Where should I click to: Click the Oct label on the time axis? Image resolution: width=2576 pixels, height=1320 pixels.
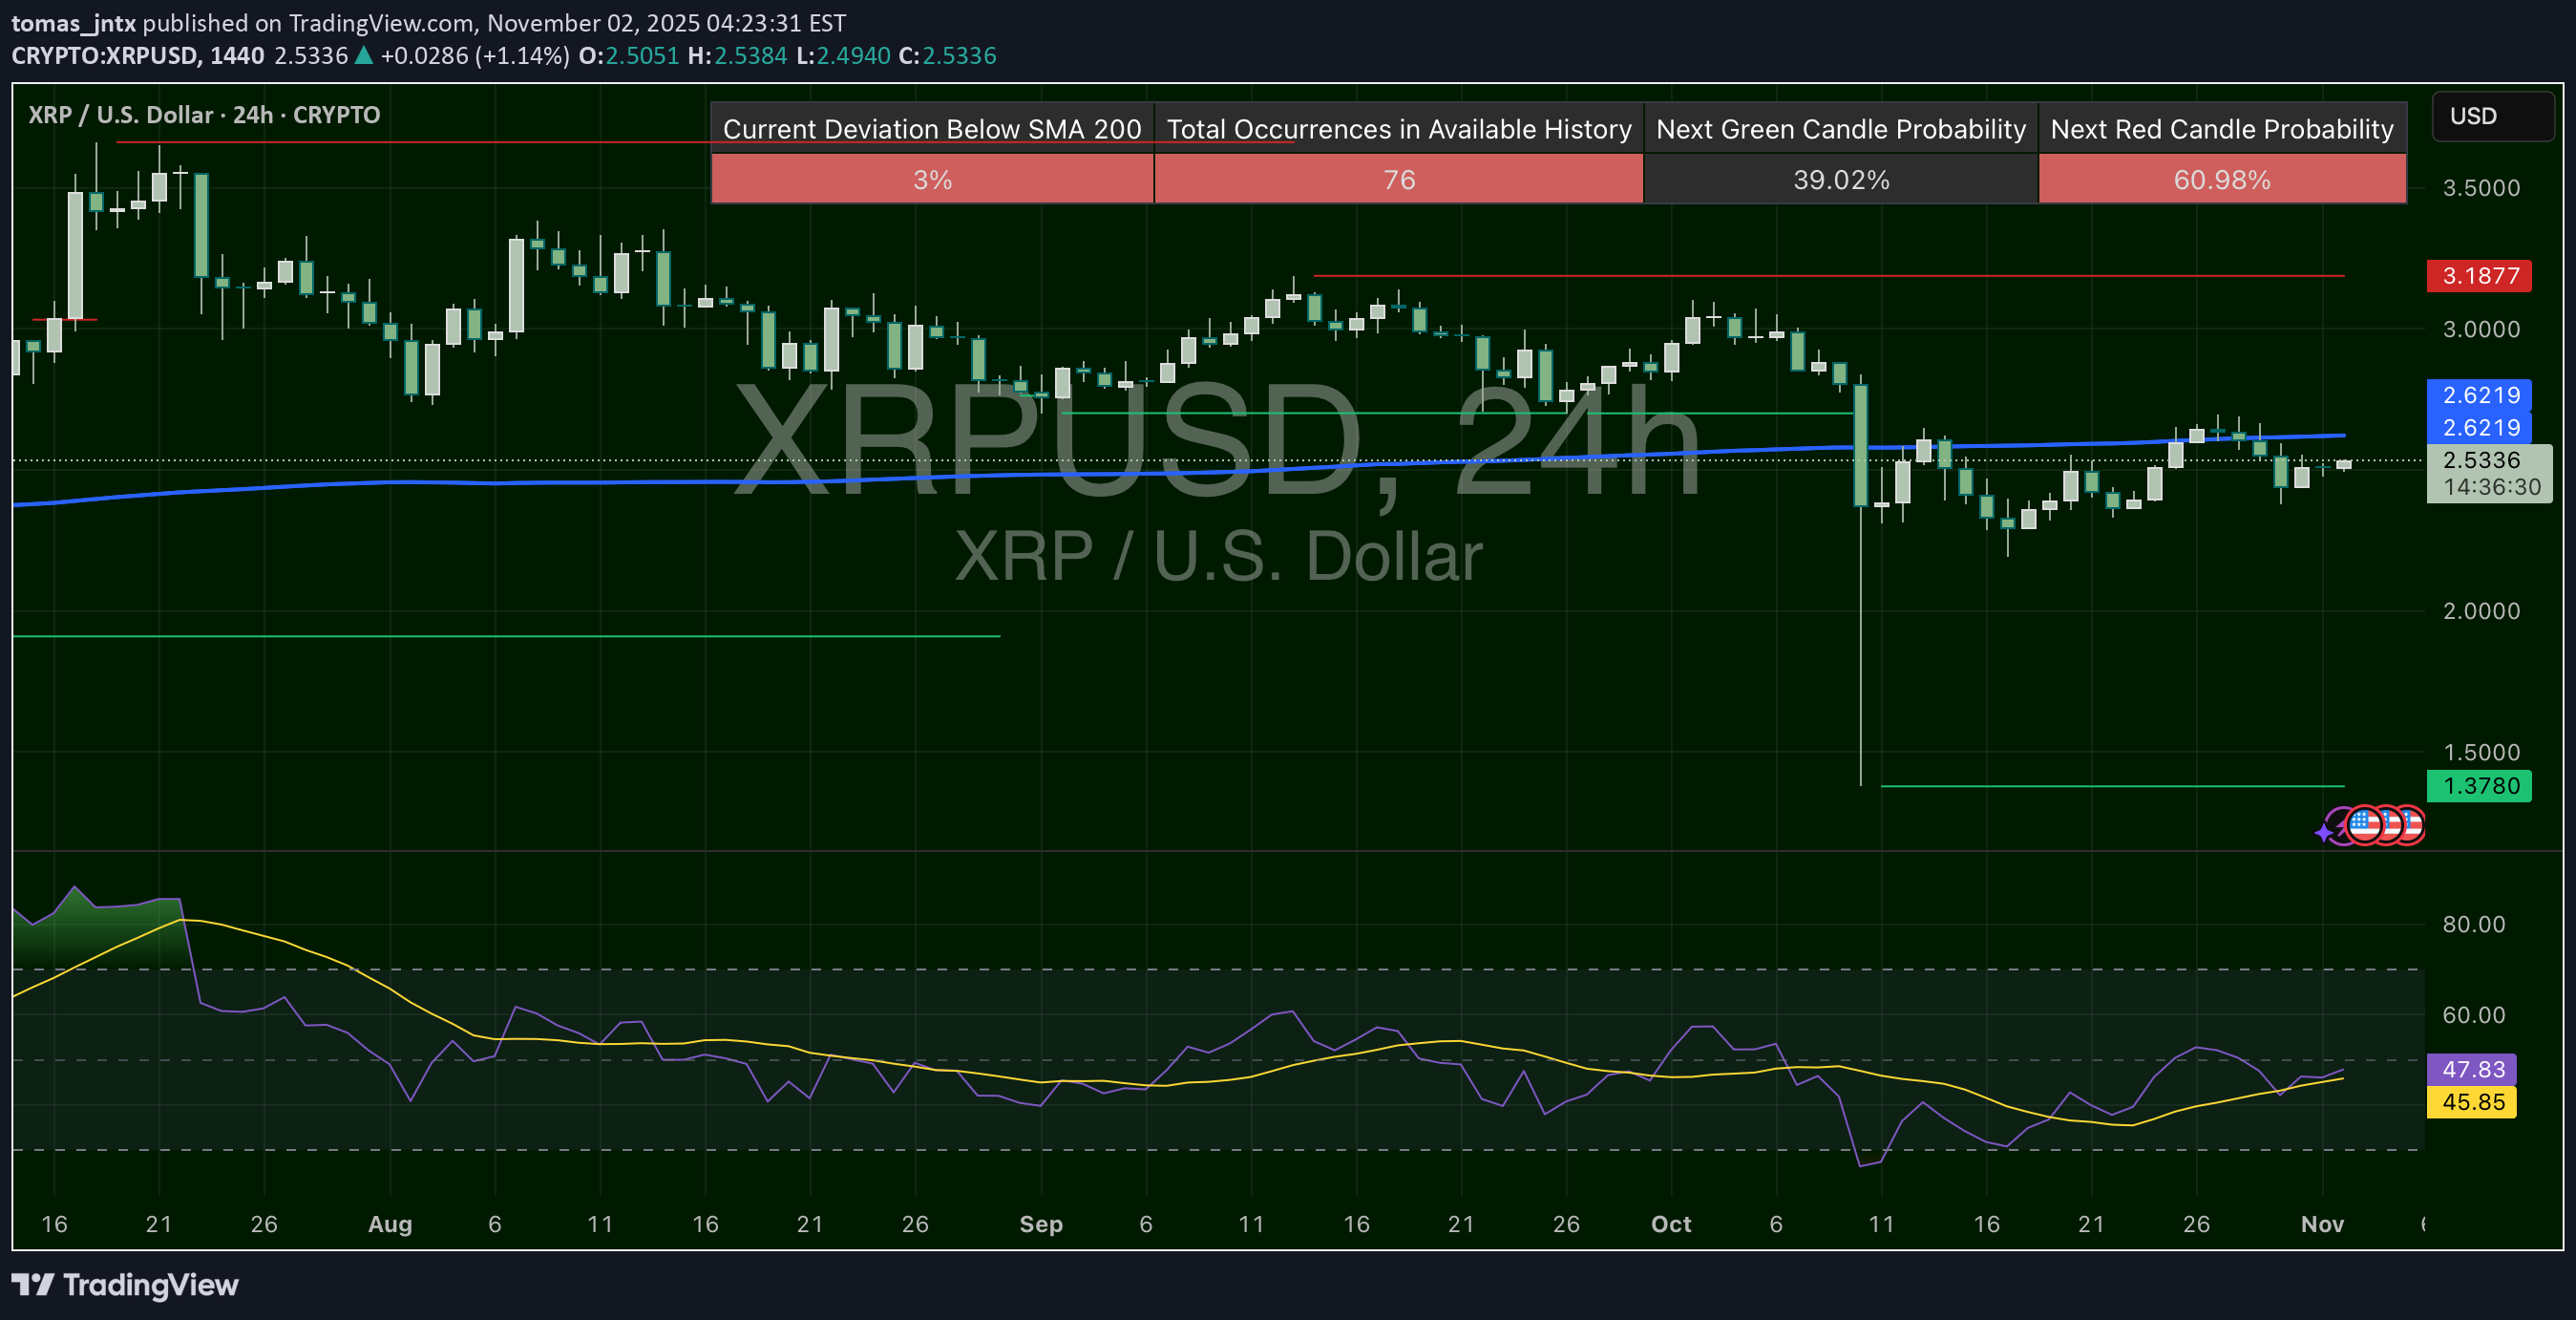coord(1671,1224)
